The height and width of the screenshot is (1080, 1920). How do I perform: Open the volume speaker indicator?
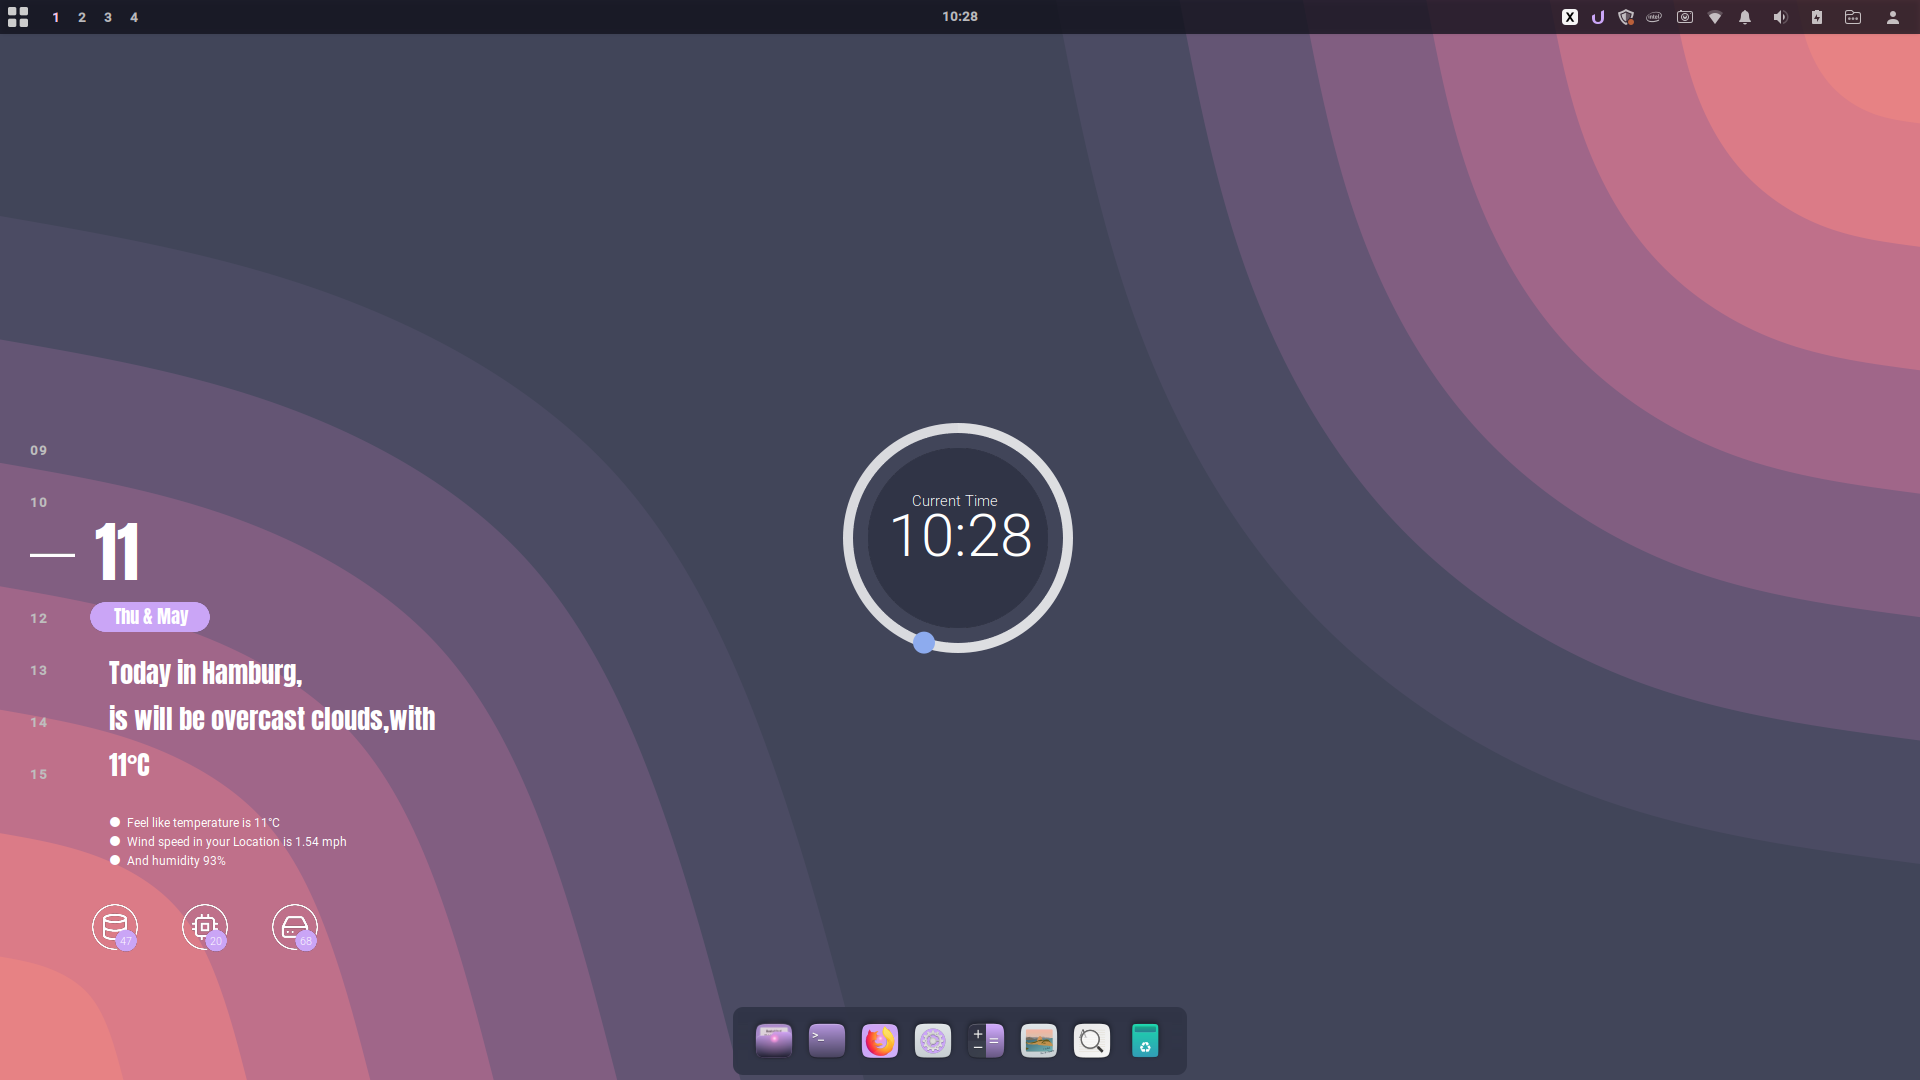(1780, 17)
